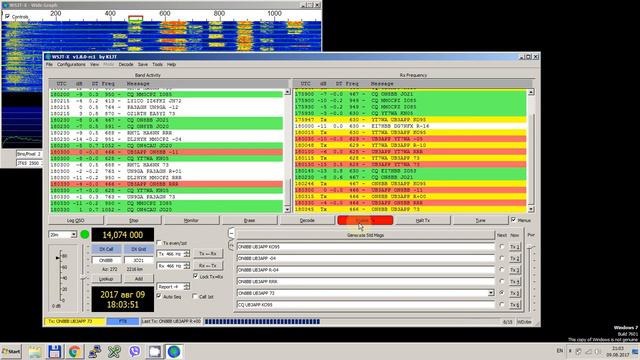Click the Report -4 spinner
This screenshot has width=640, height=360.
click(x=173, y=287)
